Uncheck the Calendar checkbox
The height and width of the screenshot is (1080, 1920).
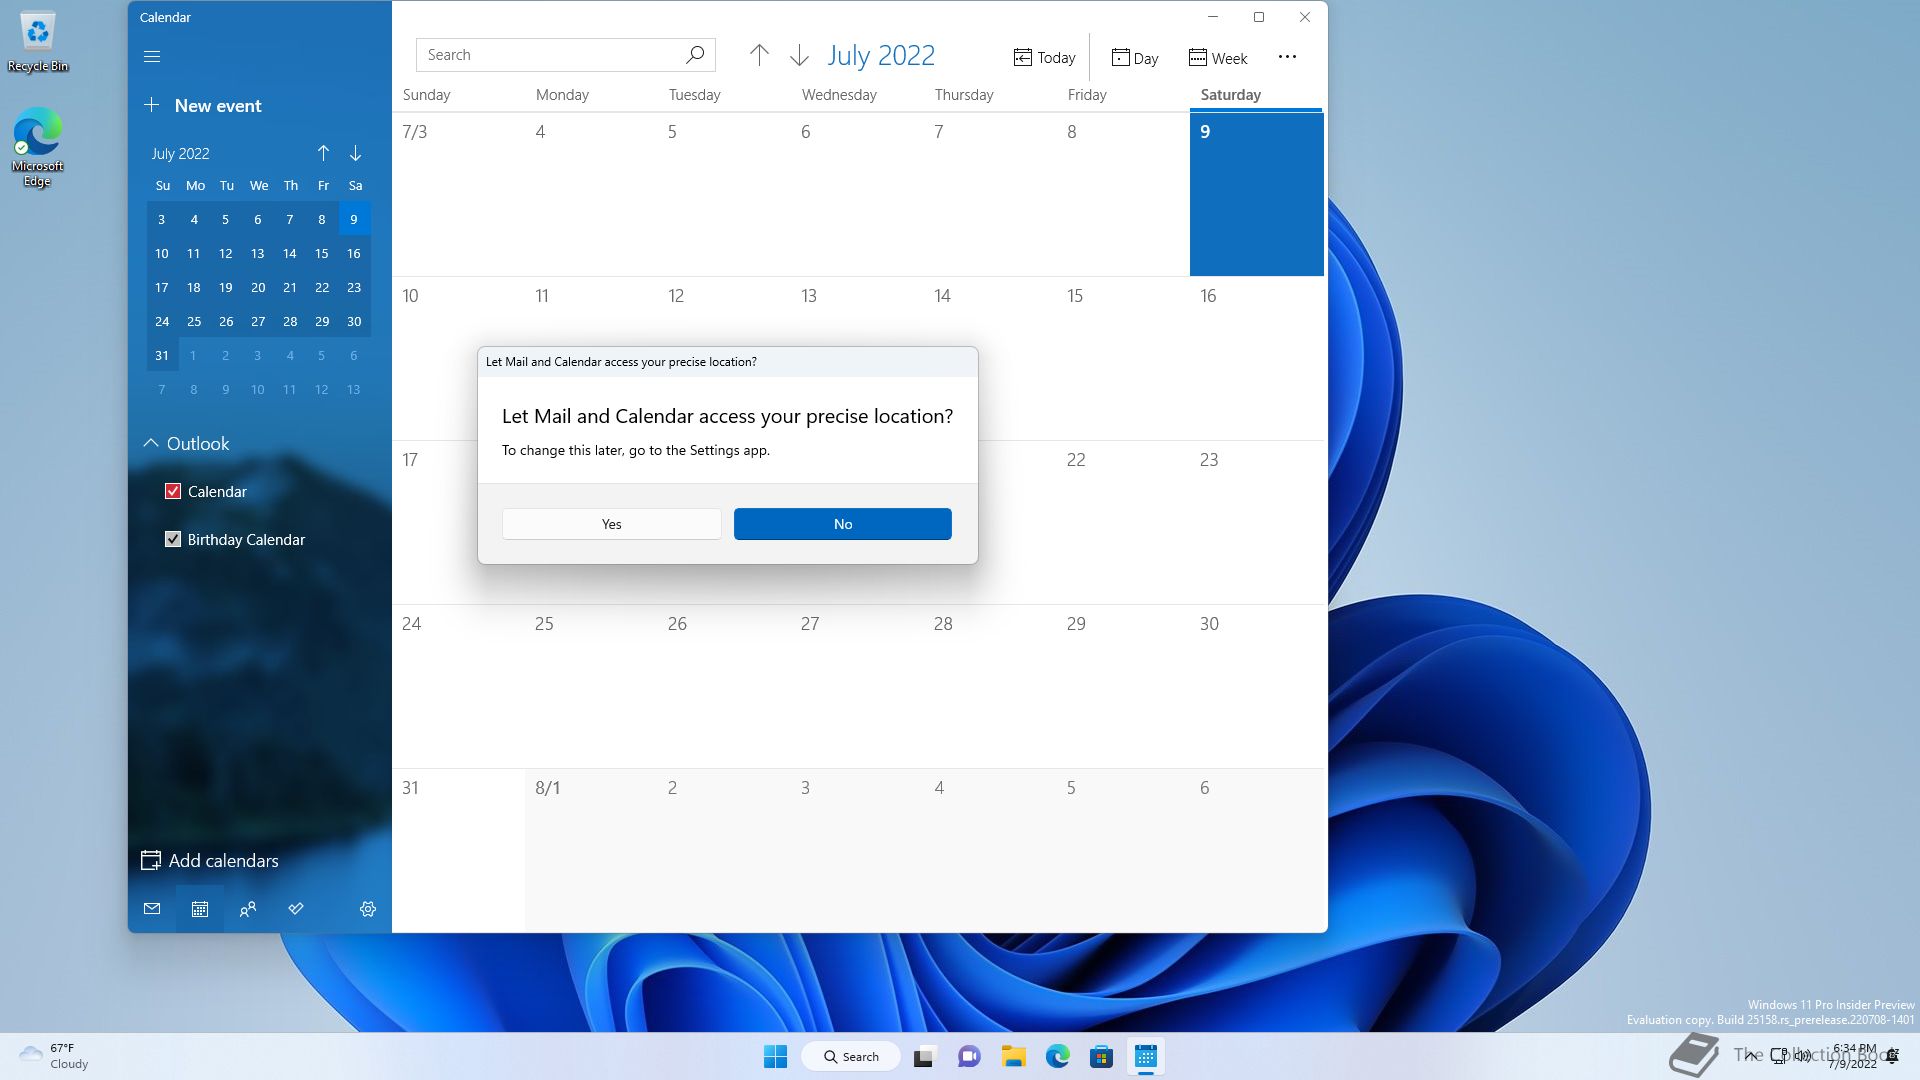pyautogui.click(x=173, y=491)
